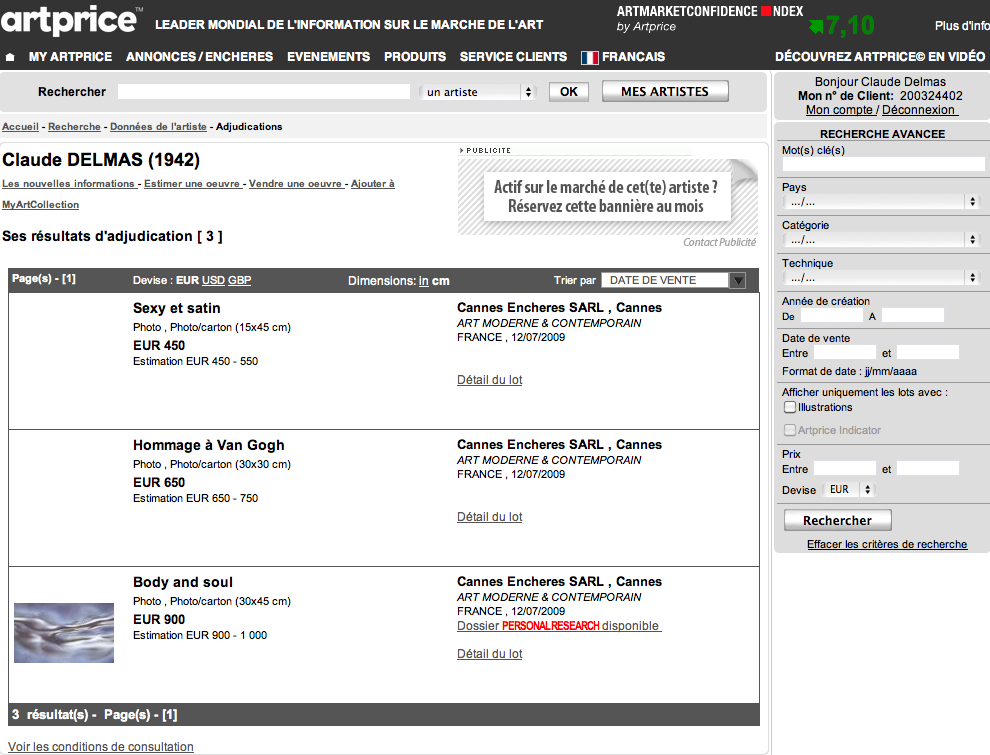Open 'Détail du lot' for Body and soul
This screenshot has height=755, width=990.
(x=489, y=654)
